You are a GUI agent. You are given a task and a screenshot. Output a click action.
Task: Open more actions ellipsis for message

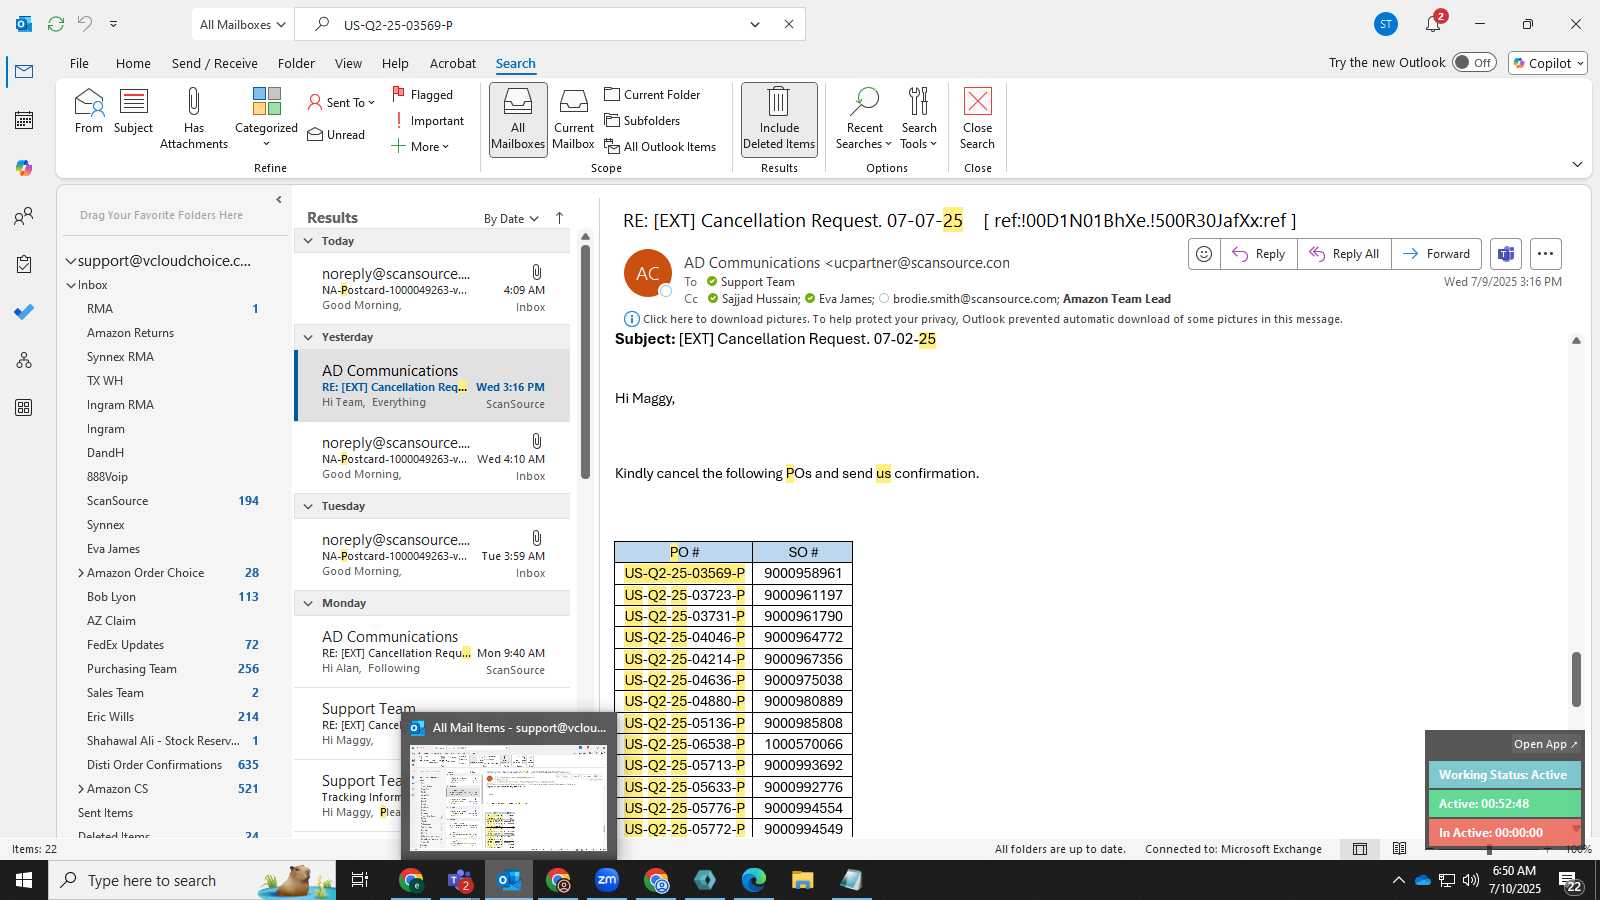click(x=1545, y=254)
